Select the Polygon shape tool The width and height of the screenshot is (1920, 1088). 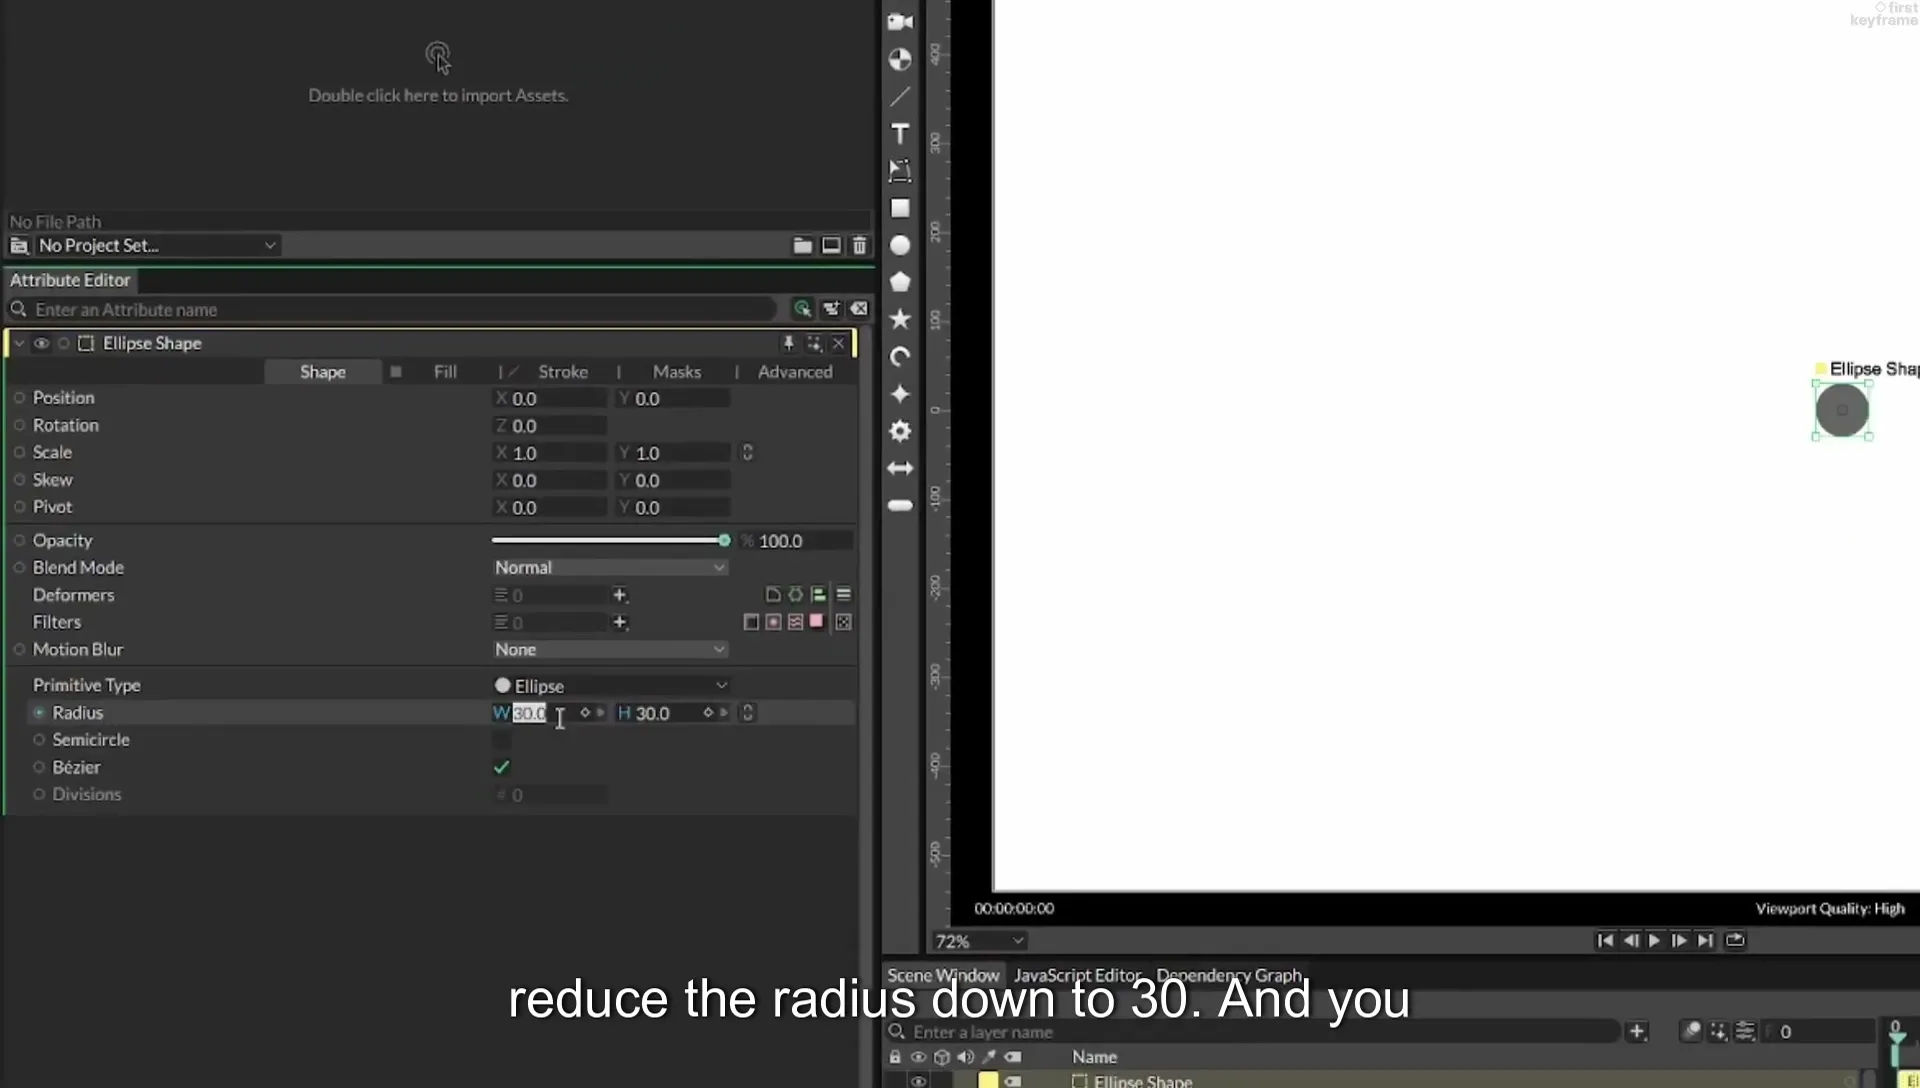[x=900, y=282]
